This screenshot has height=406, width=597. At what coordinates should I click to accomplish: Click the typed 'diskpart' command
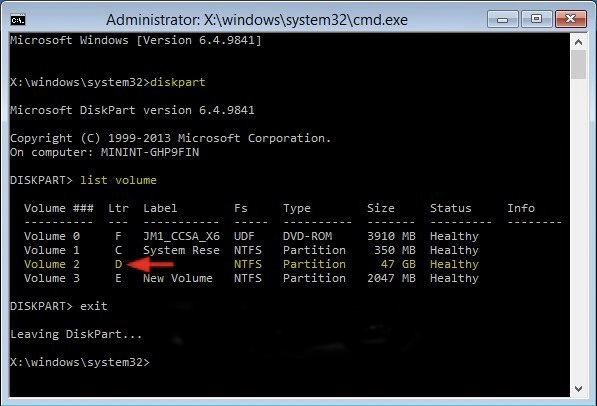178,82
